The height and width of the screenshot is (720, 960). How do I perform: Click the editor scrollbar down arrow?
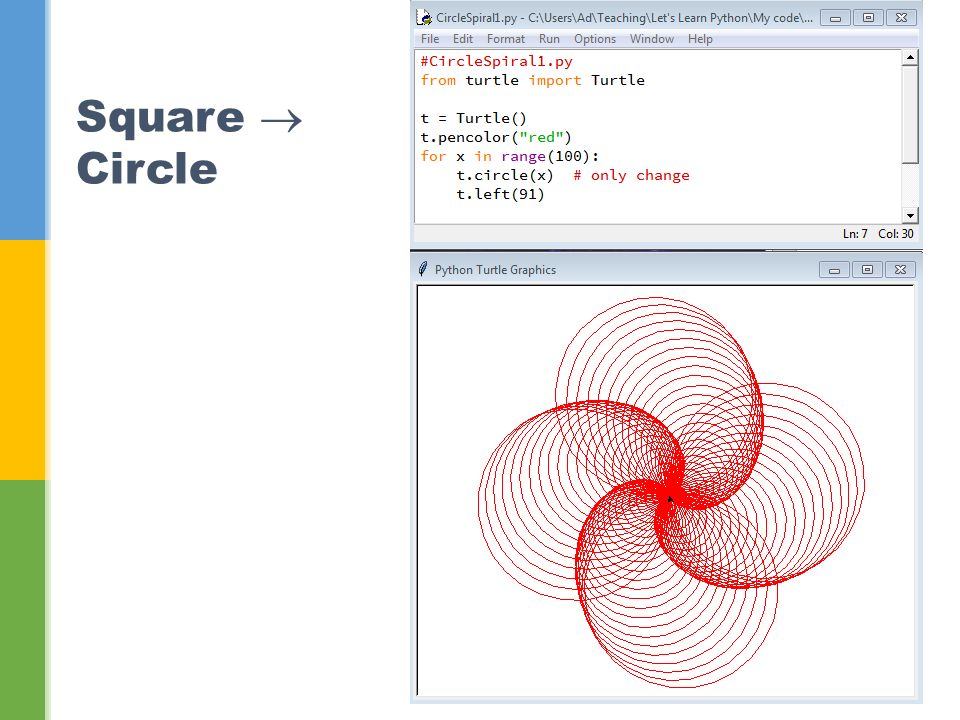click(x=910, y=216)
